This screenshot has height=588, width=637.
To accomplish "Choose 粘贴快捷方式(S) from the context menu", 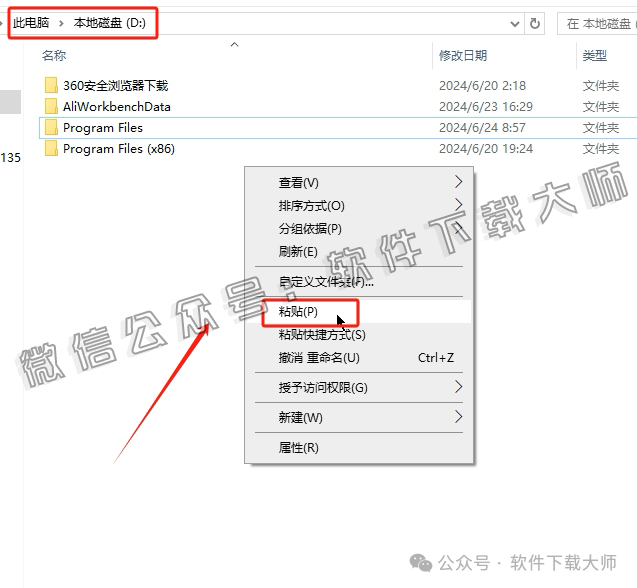I will point(359,335).
